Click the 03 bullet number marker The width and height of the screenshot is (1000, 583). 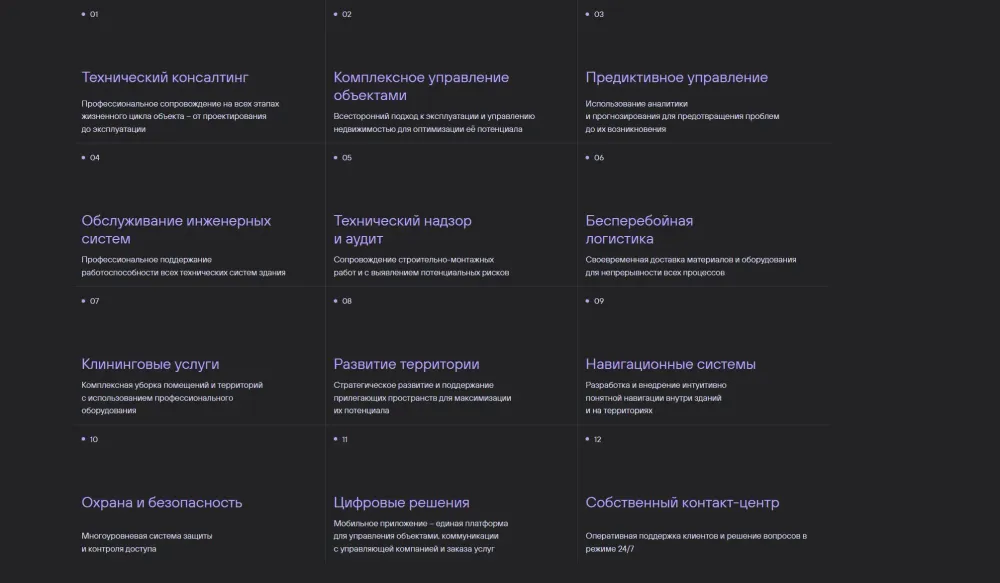pos(598,15)
